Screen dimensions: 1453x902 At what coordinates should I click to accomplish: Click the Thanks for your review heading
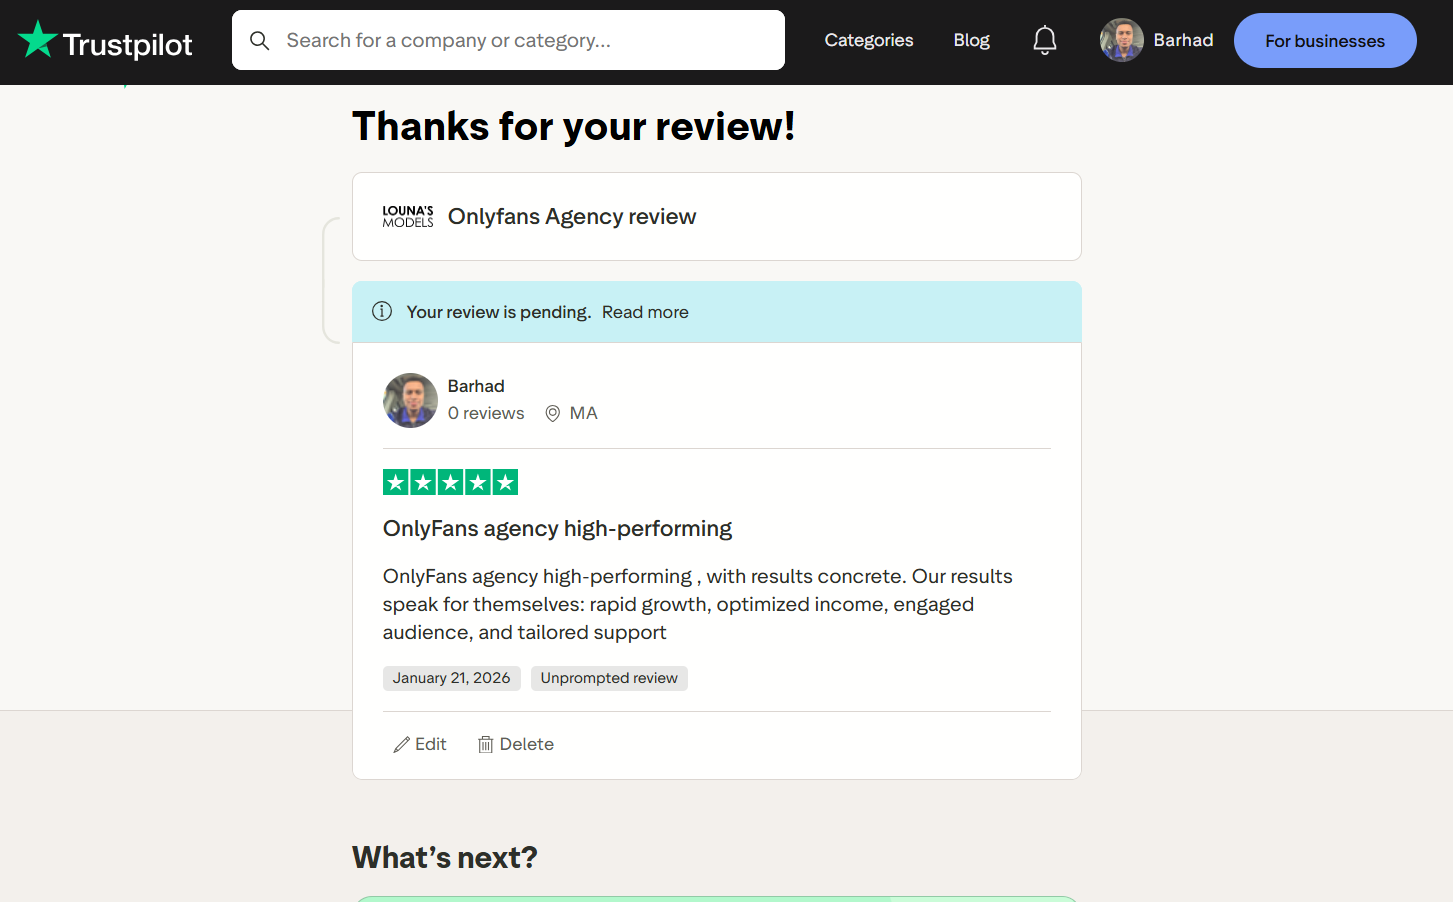pos(574,127)
